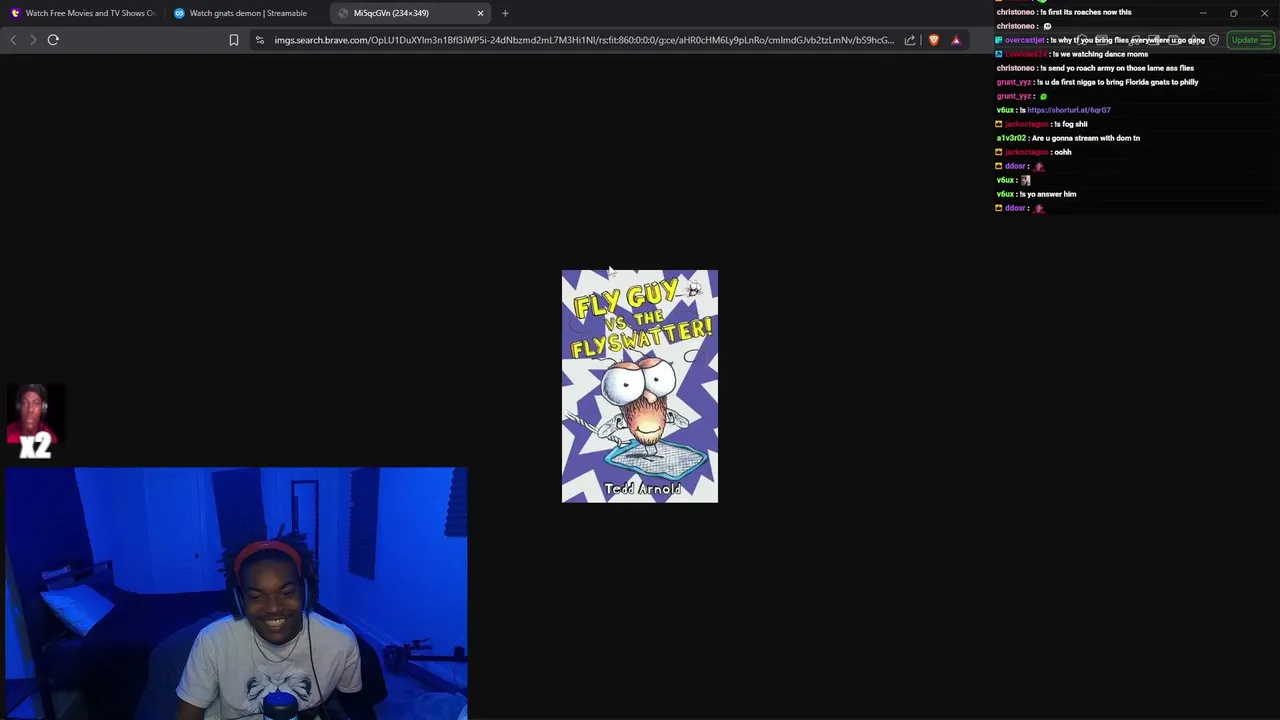
Task: Open Brave Shields lion icon
Action: click(x=934, y=40)
